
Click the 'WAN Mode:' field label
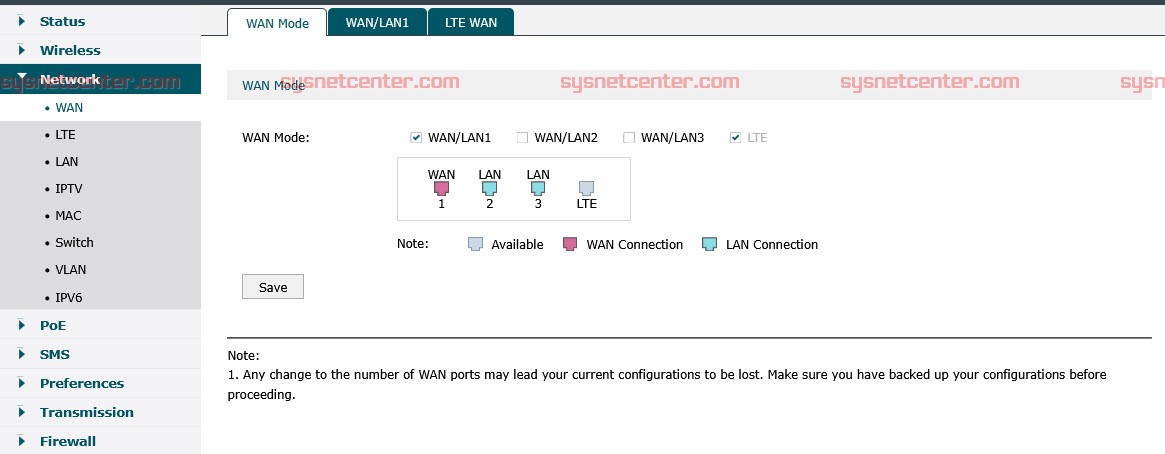(x=276, y=137)
